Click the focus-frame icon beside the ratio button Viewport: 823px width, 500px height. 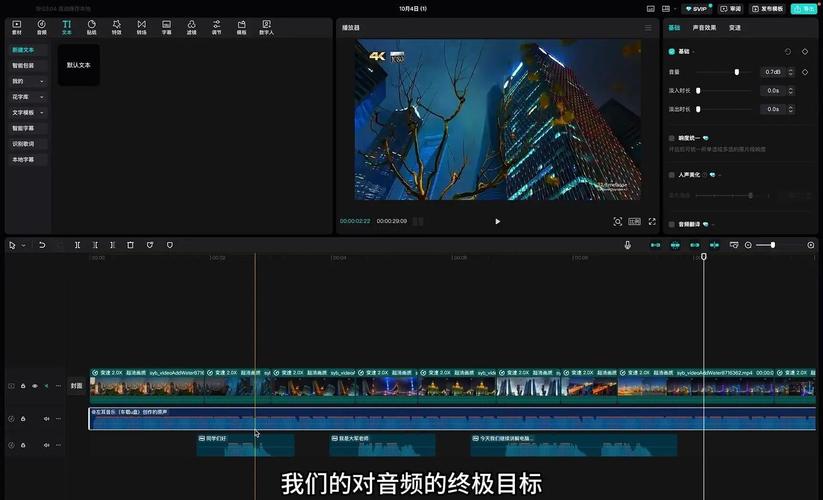coord(618,221)
